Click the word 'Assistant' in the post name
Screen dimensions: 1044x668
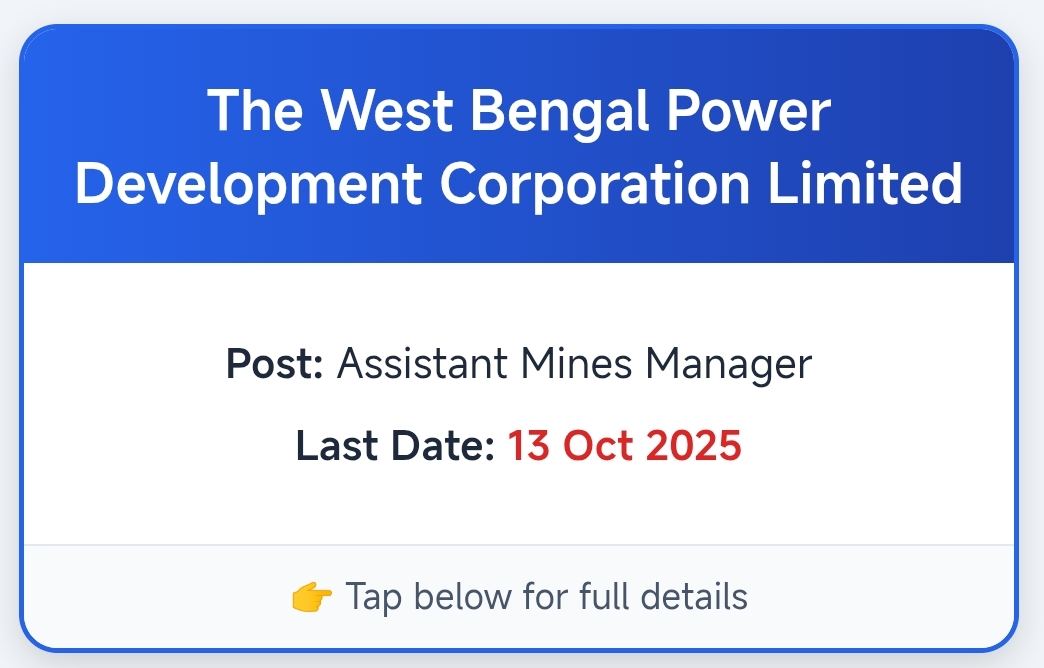[x=422, y=364]
